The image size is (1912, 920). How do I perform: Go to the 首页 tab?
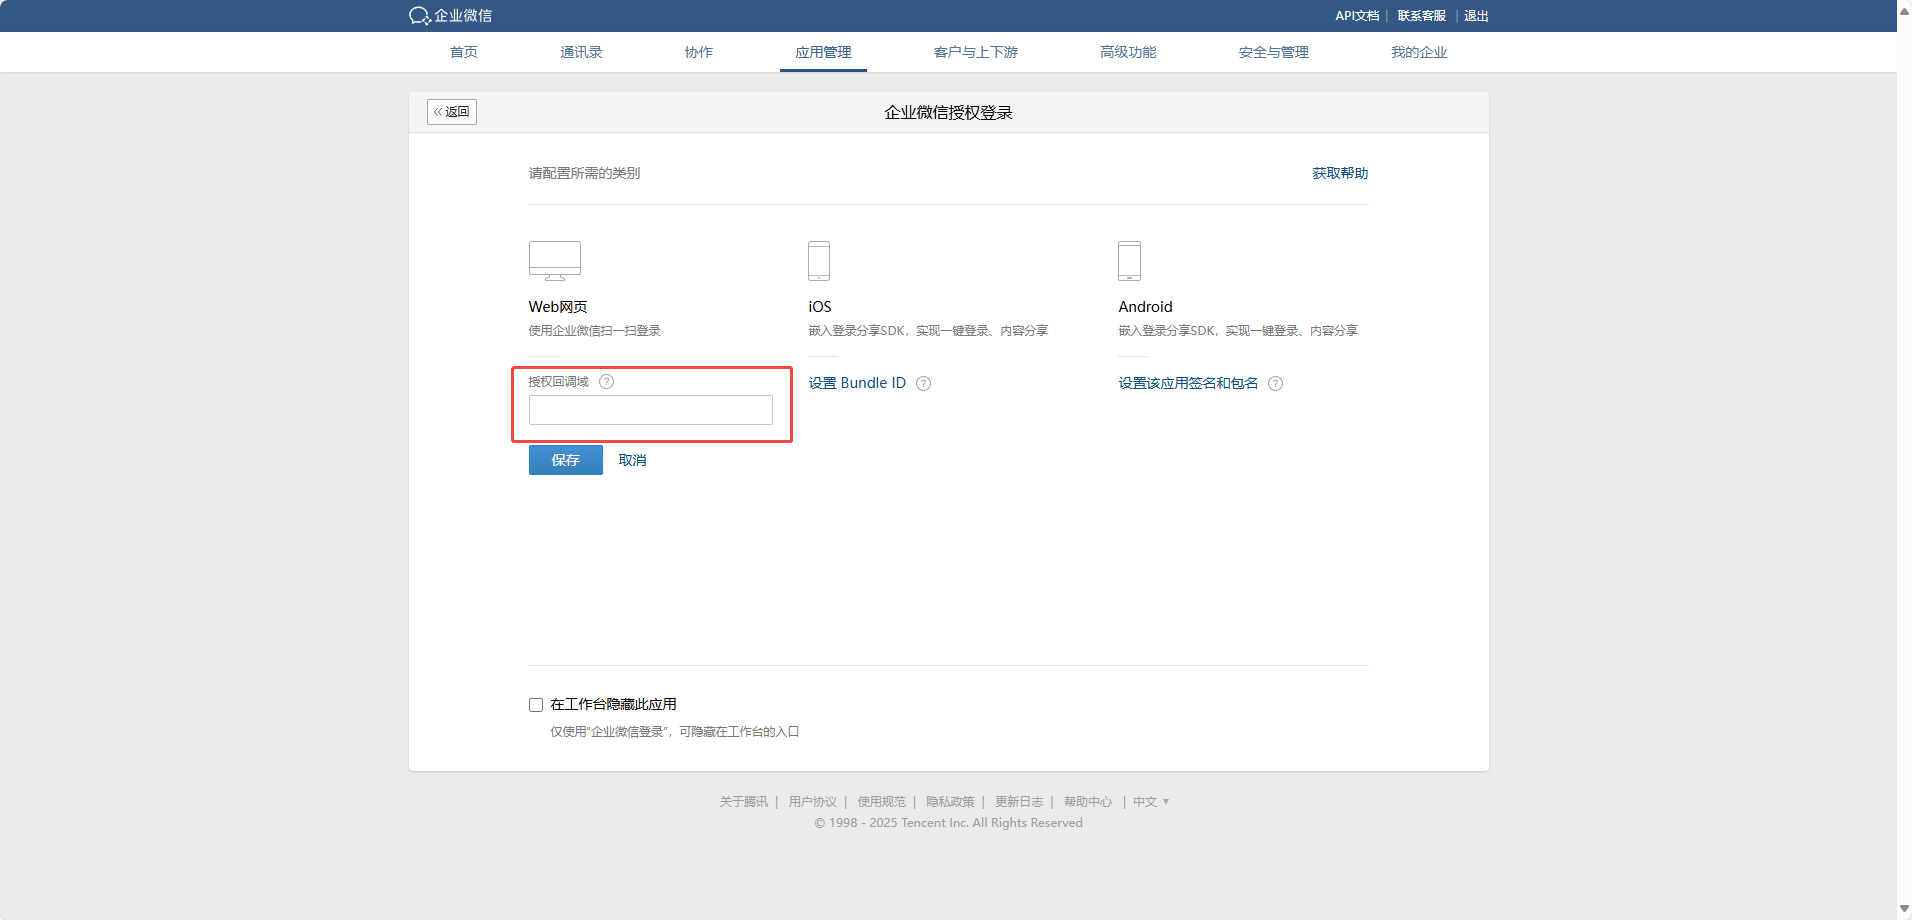click(x=464, y=52)
